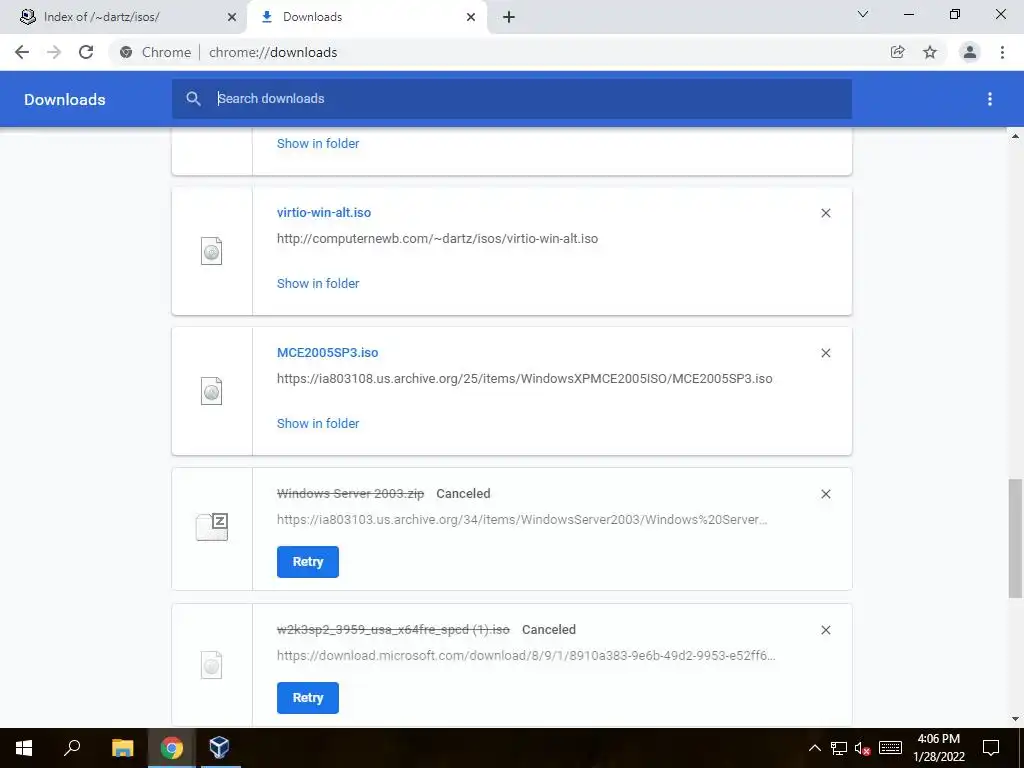
Task: Switch to the Index of /~dartz/isos/ tab
Action: (122, 17)
